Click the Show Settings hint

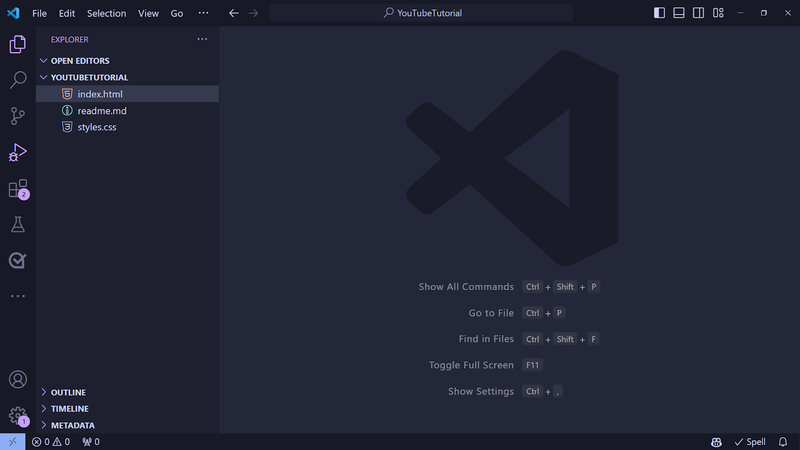click(x=505, y=391)
